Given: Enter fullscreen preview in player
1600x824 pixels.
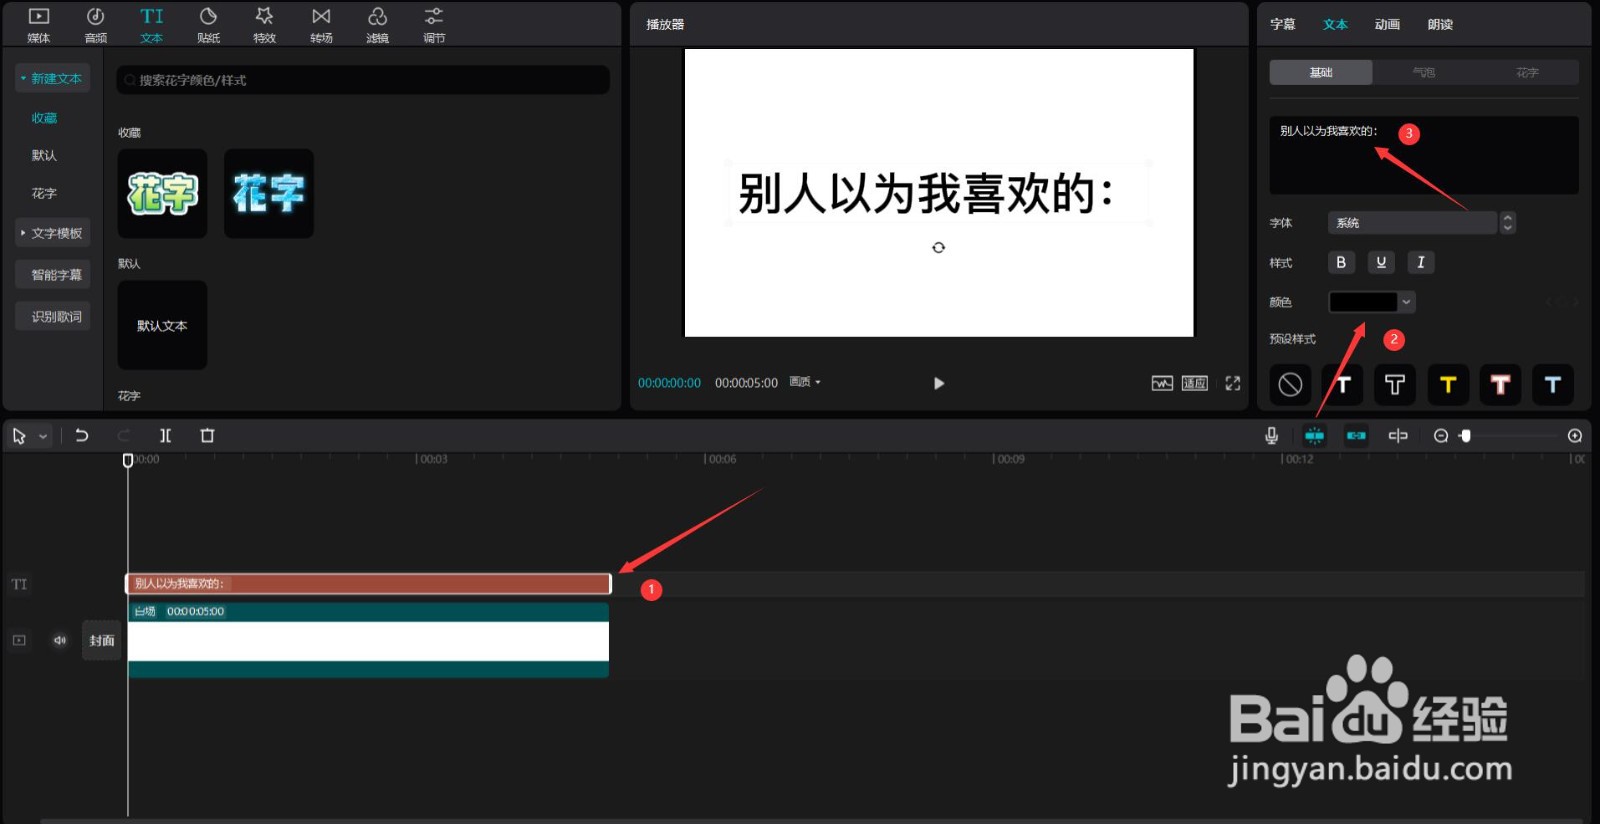Looking at the screenshot, I should pyautogui.click(x=1233, y=383).
